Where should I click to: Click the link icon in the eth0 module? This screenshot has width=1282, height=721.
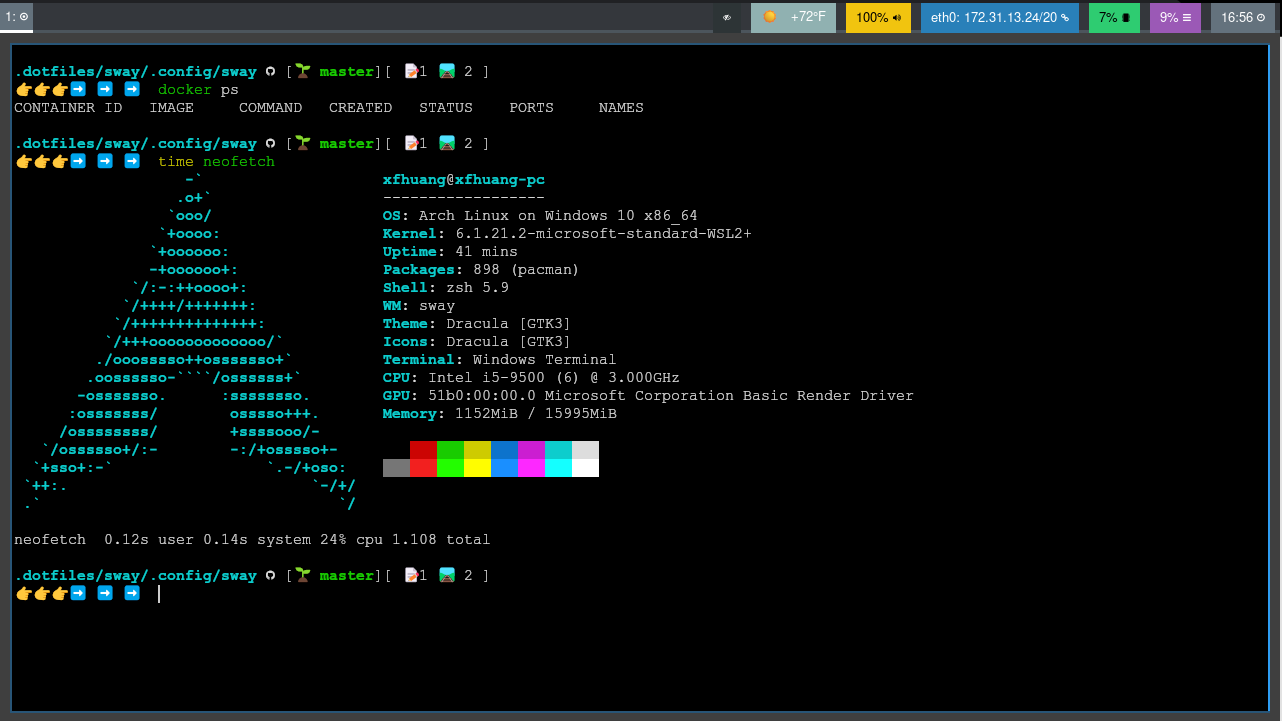1065,17
